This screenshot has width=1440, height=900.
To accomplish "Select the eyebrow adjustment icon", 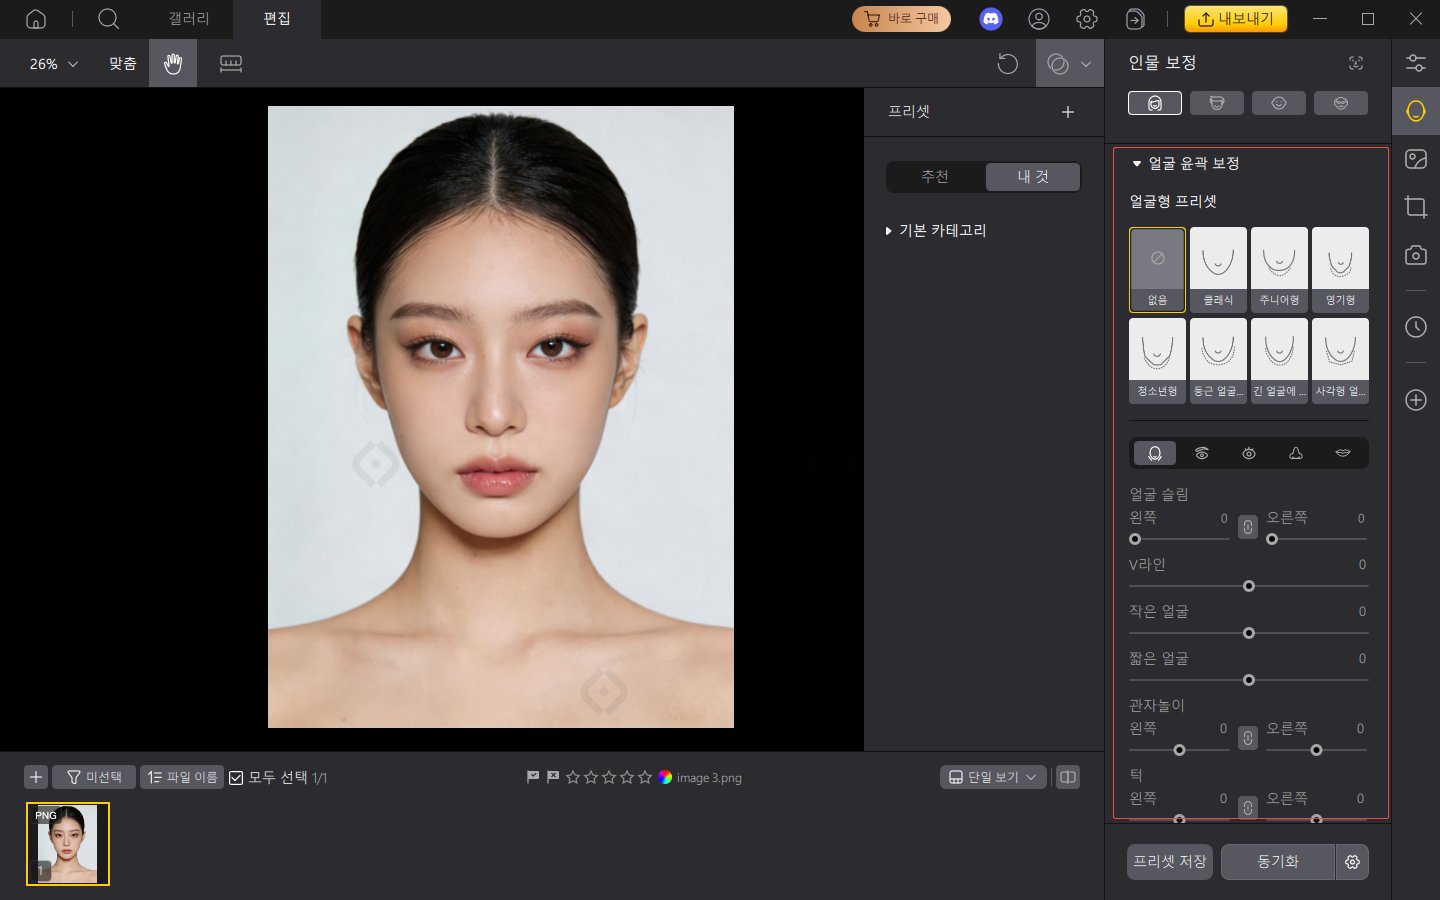I will point(1201,452).
